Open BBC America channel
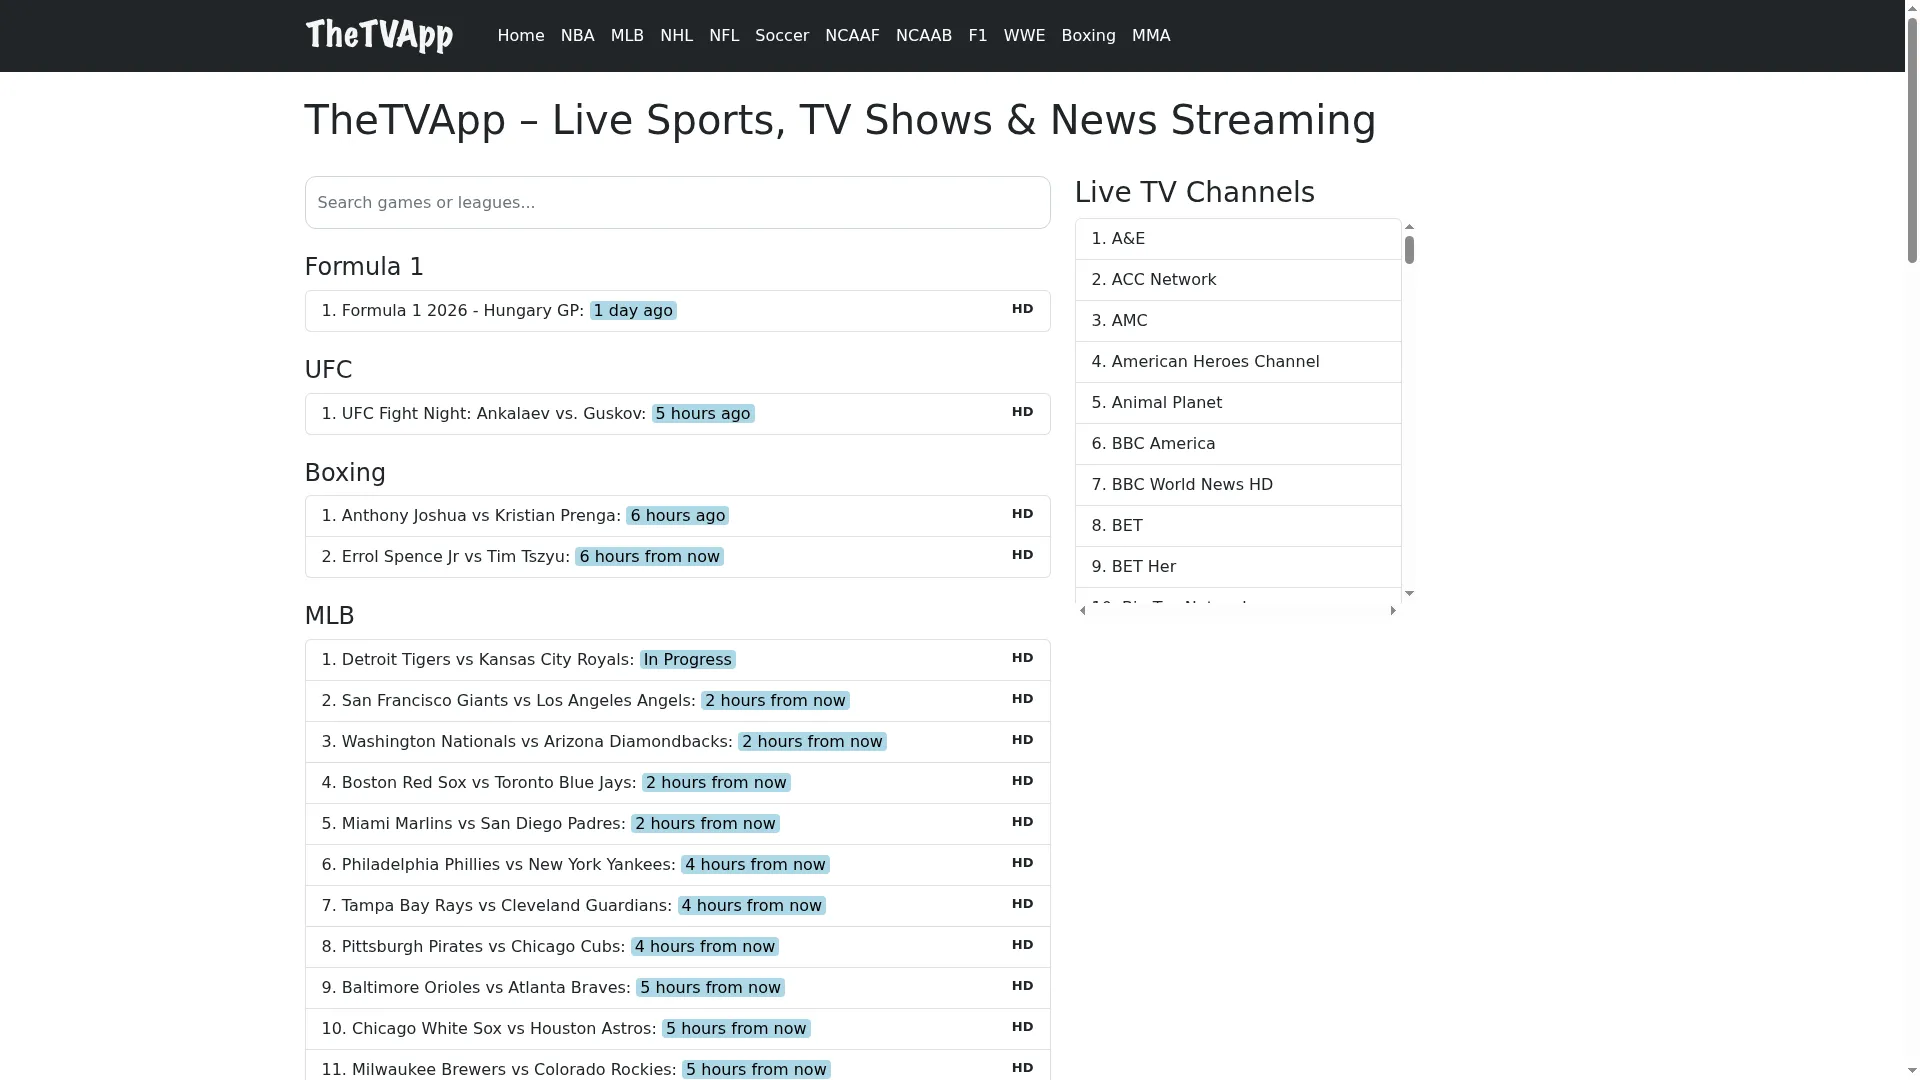 tap(1238, 444)
